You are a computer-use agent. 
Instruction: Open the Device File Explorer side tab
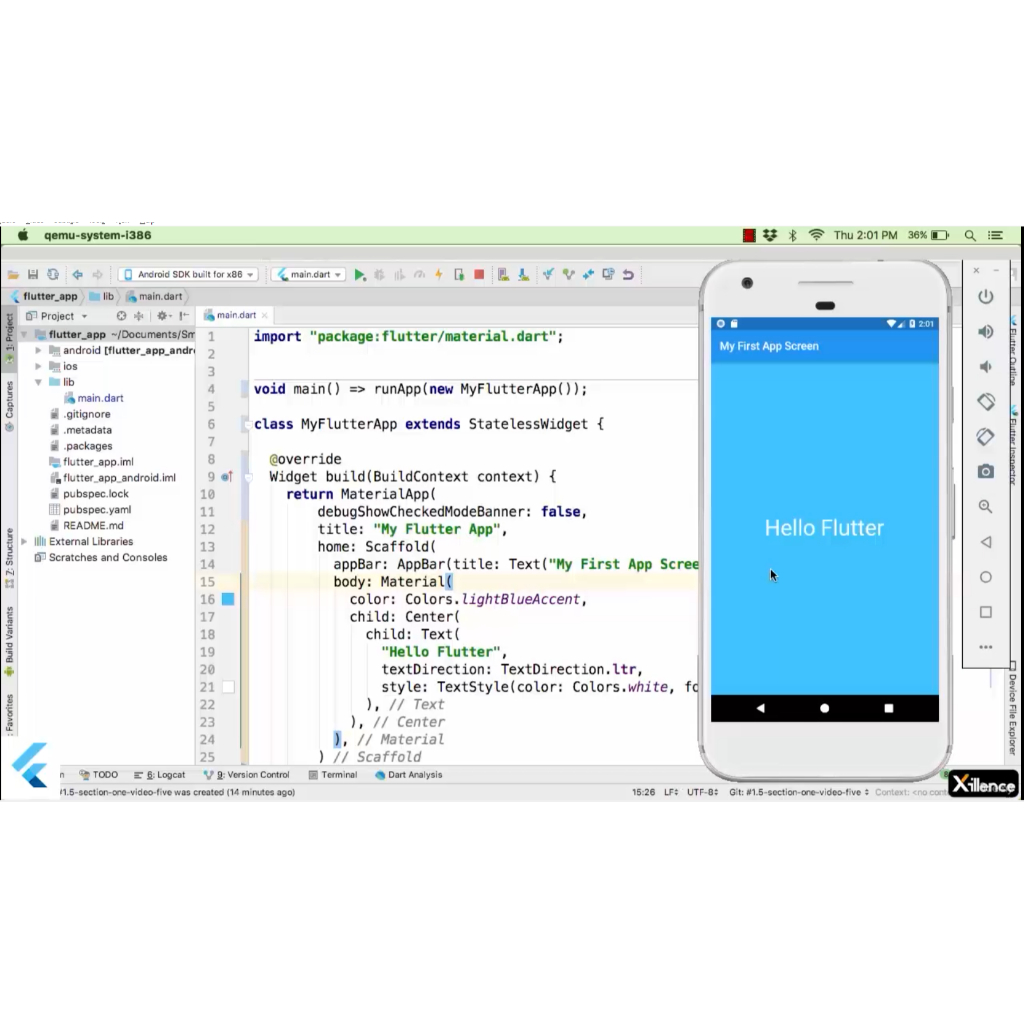click(1013, 710)
